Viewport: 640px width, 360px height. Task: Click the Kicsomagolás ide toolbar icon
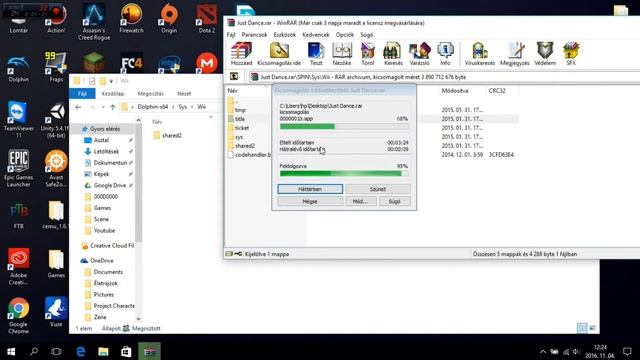pos(279,54)
